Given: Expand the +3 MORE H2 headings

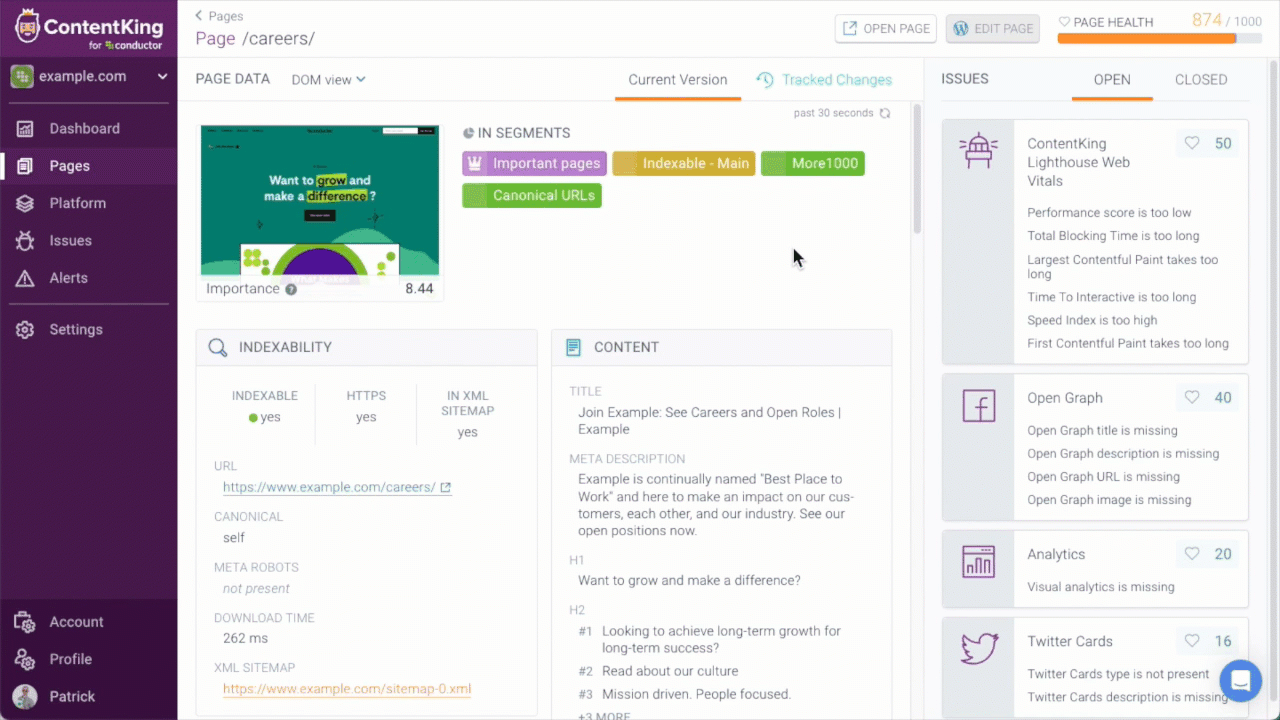Looking at the screenshot, I should tap(604, 715).
